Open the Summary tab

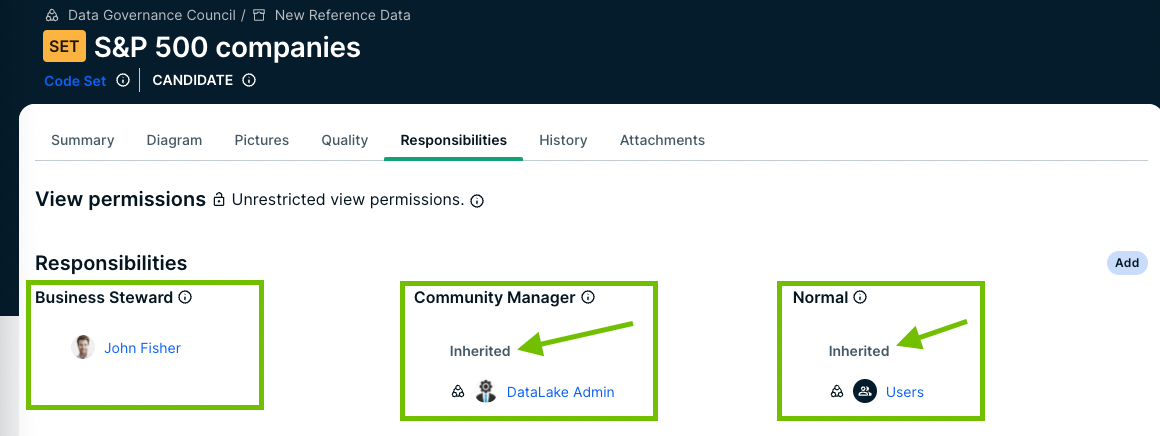click(x=82, y=140)
